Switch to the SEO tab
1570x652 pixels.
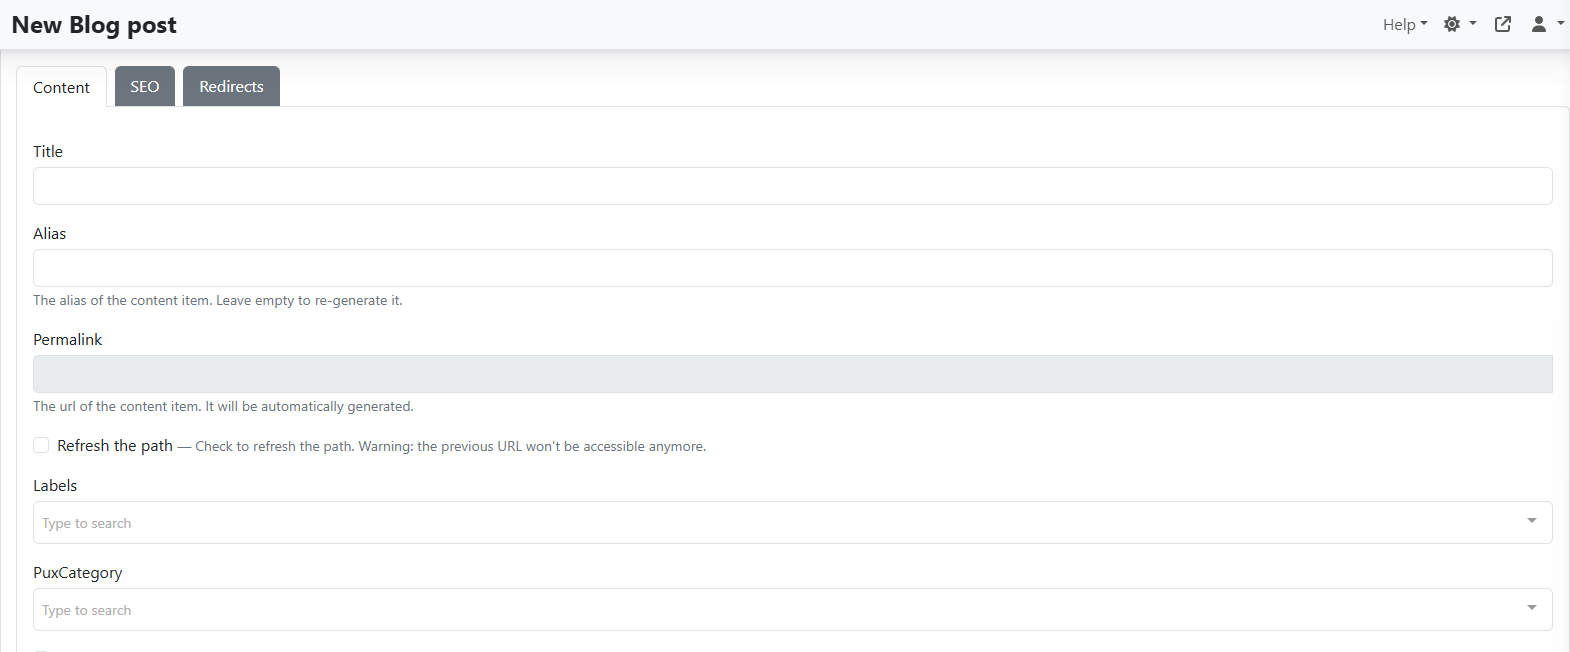click(x=145, y=86)
